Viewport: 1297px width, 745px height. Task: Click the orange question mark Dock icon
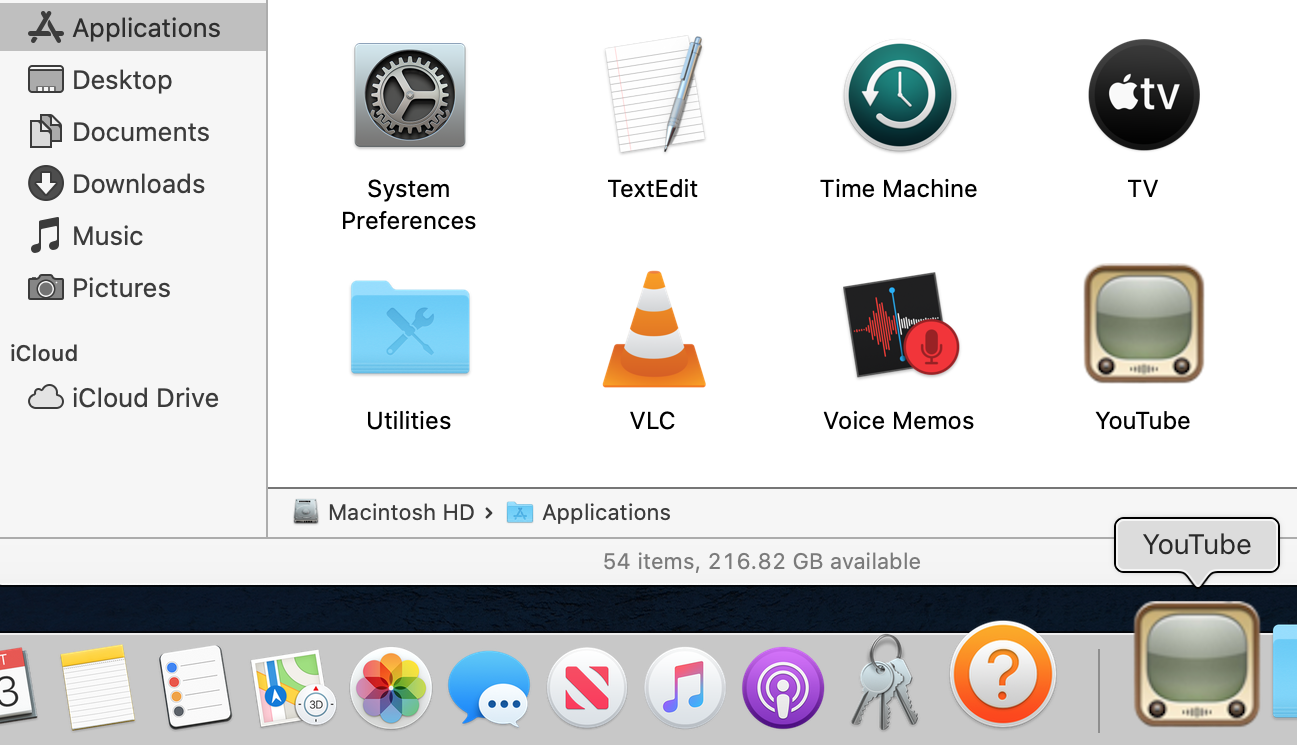point(1003,675)
